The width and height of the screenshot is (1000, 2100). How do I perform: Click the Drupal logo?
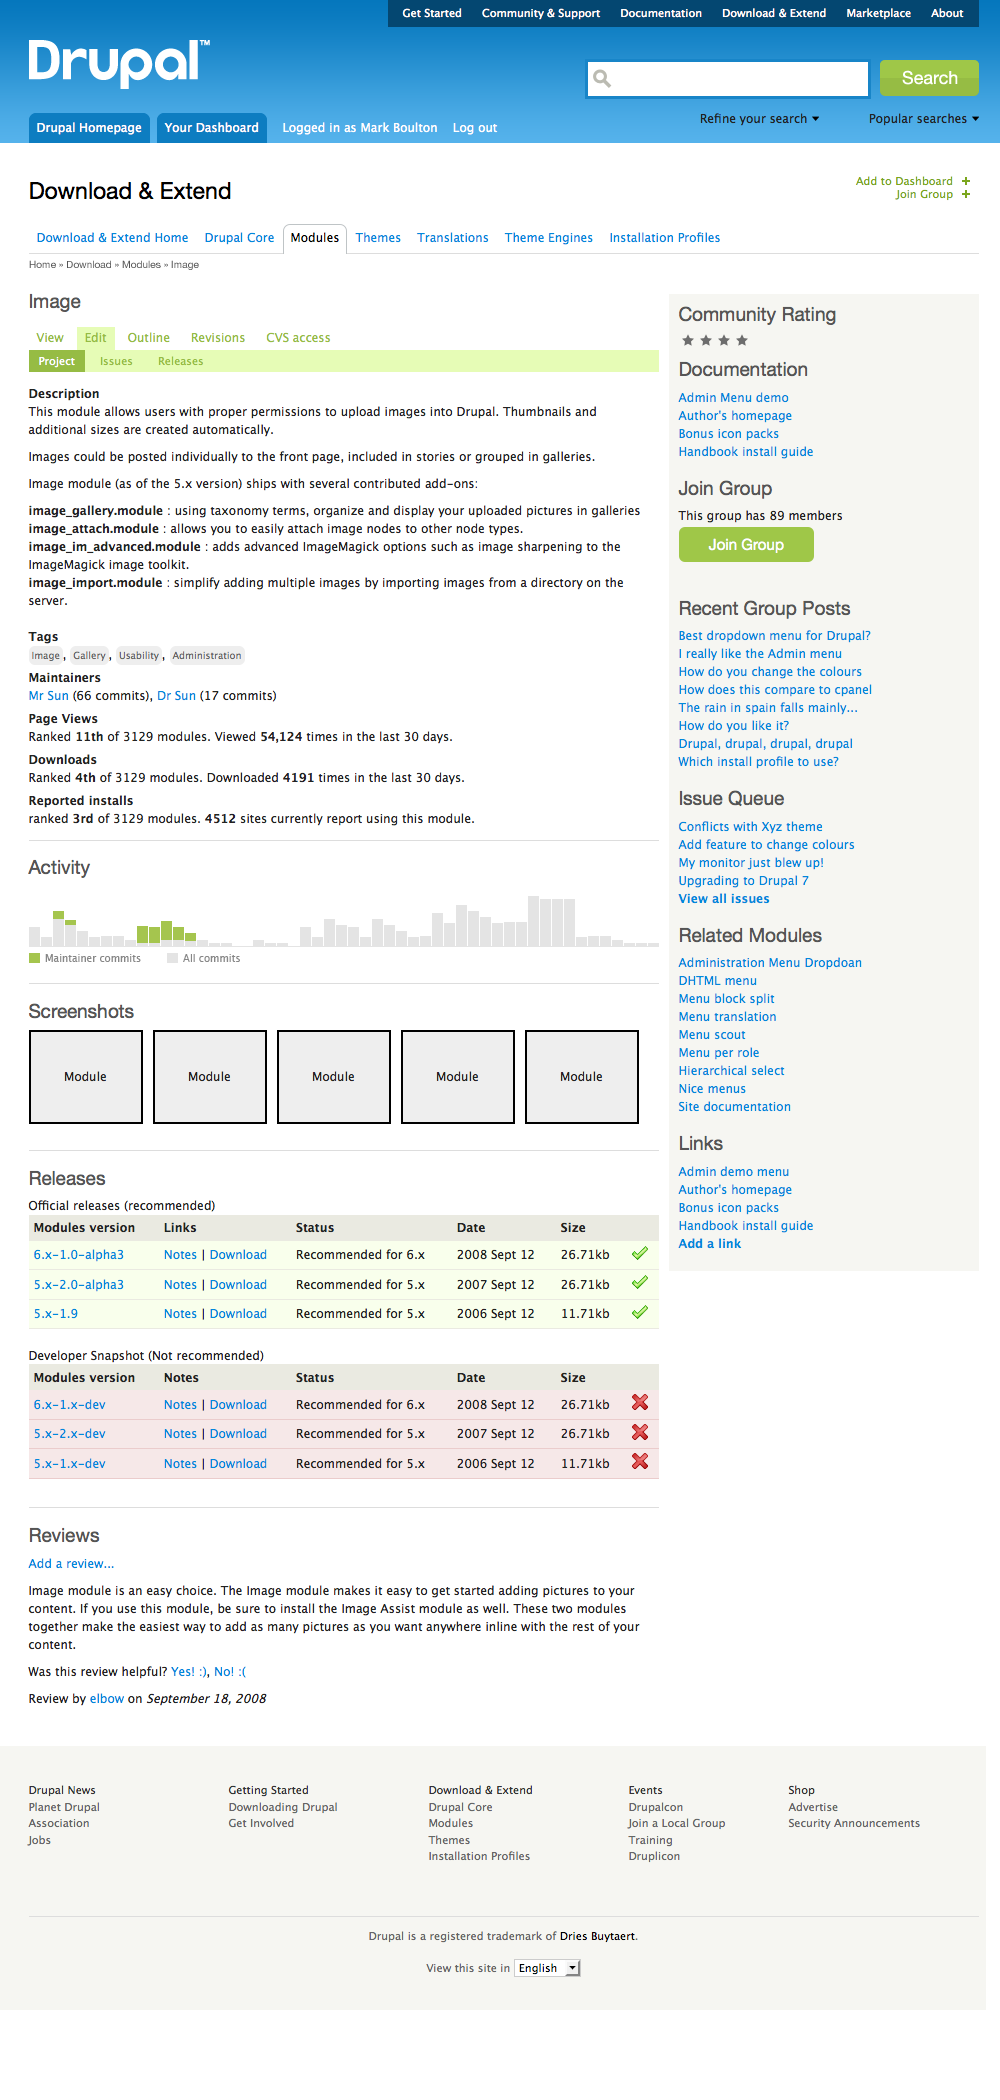(x=119, y=63)
